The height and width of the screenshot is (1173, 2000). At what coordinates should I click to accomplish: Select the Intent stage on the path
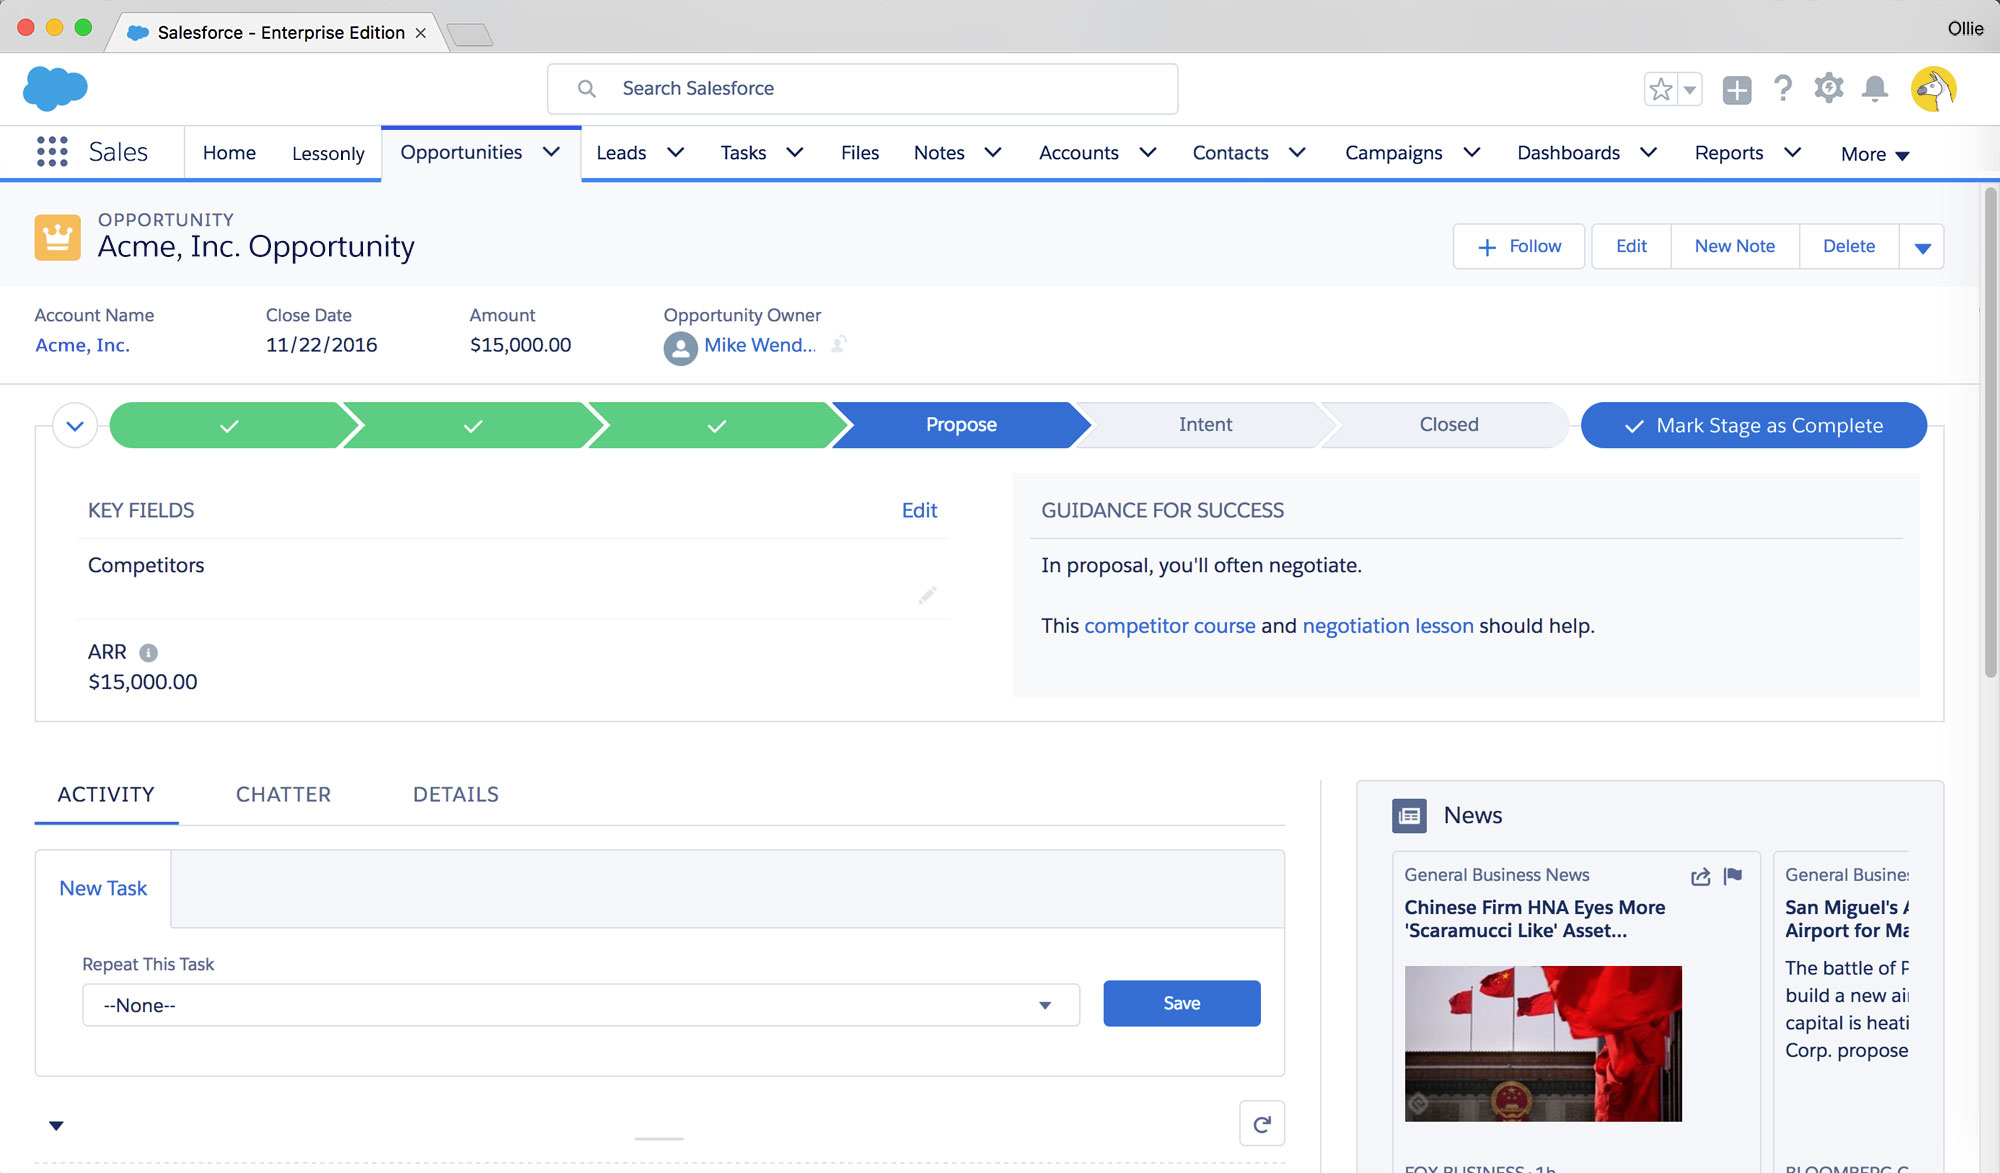1204,424
